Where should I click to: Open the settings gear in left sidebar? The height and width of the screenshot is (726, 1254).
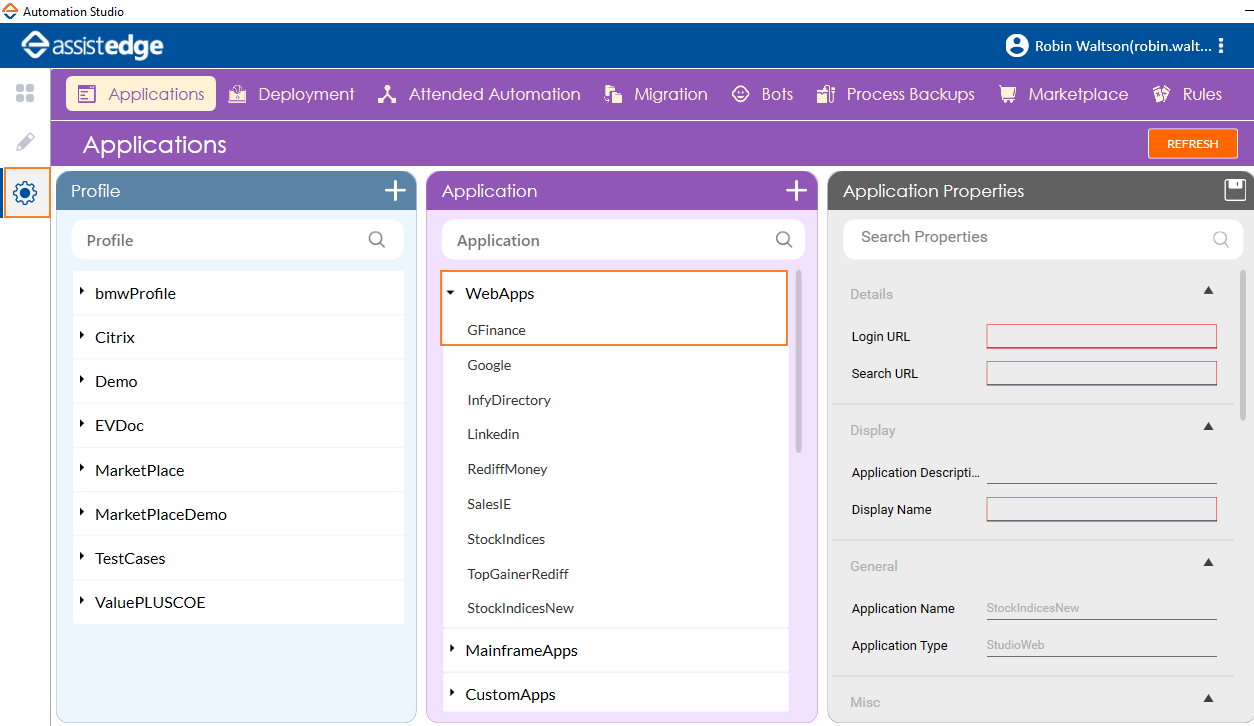(x=25, y=193)
